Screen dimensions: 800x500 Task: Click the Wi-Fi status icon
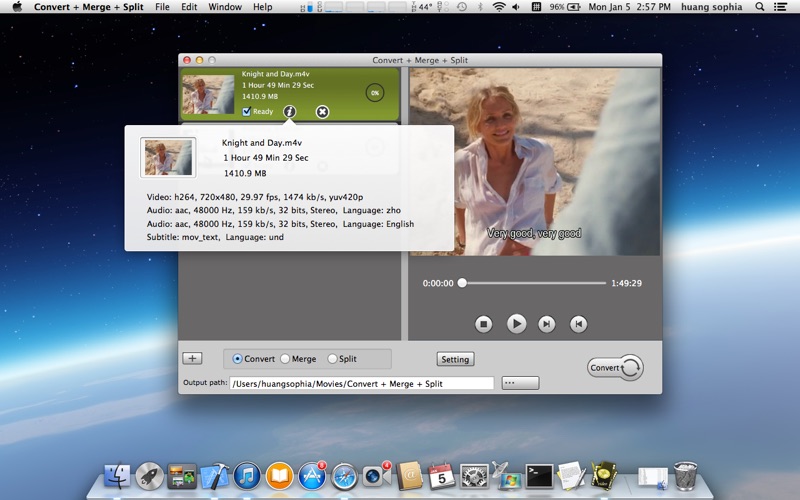click(x=499, y=7)
